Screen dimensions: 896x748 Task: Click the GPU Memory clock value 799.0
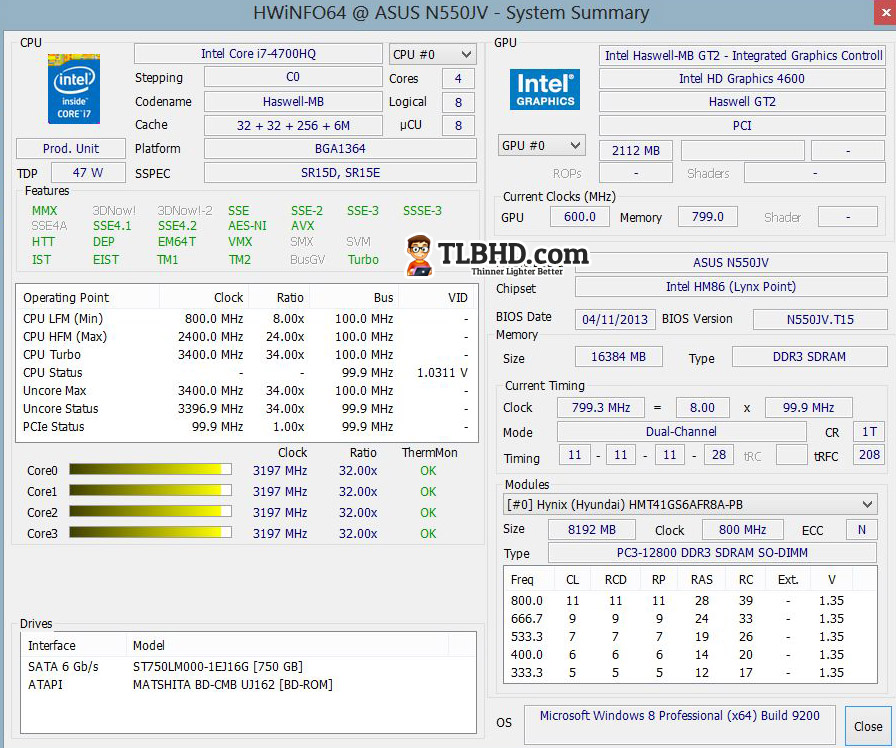[707, 217]
